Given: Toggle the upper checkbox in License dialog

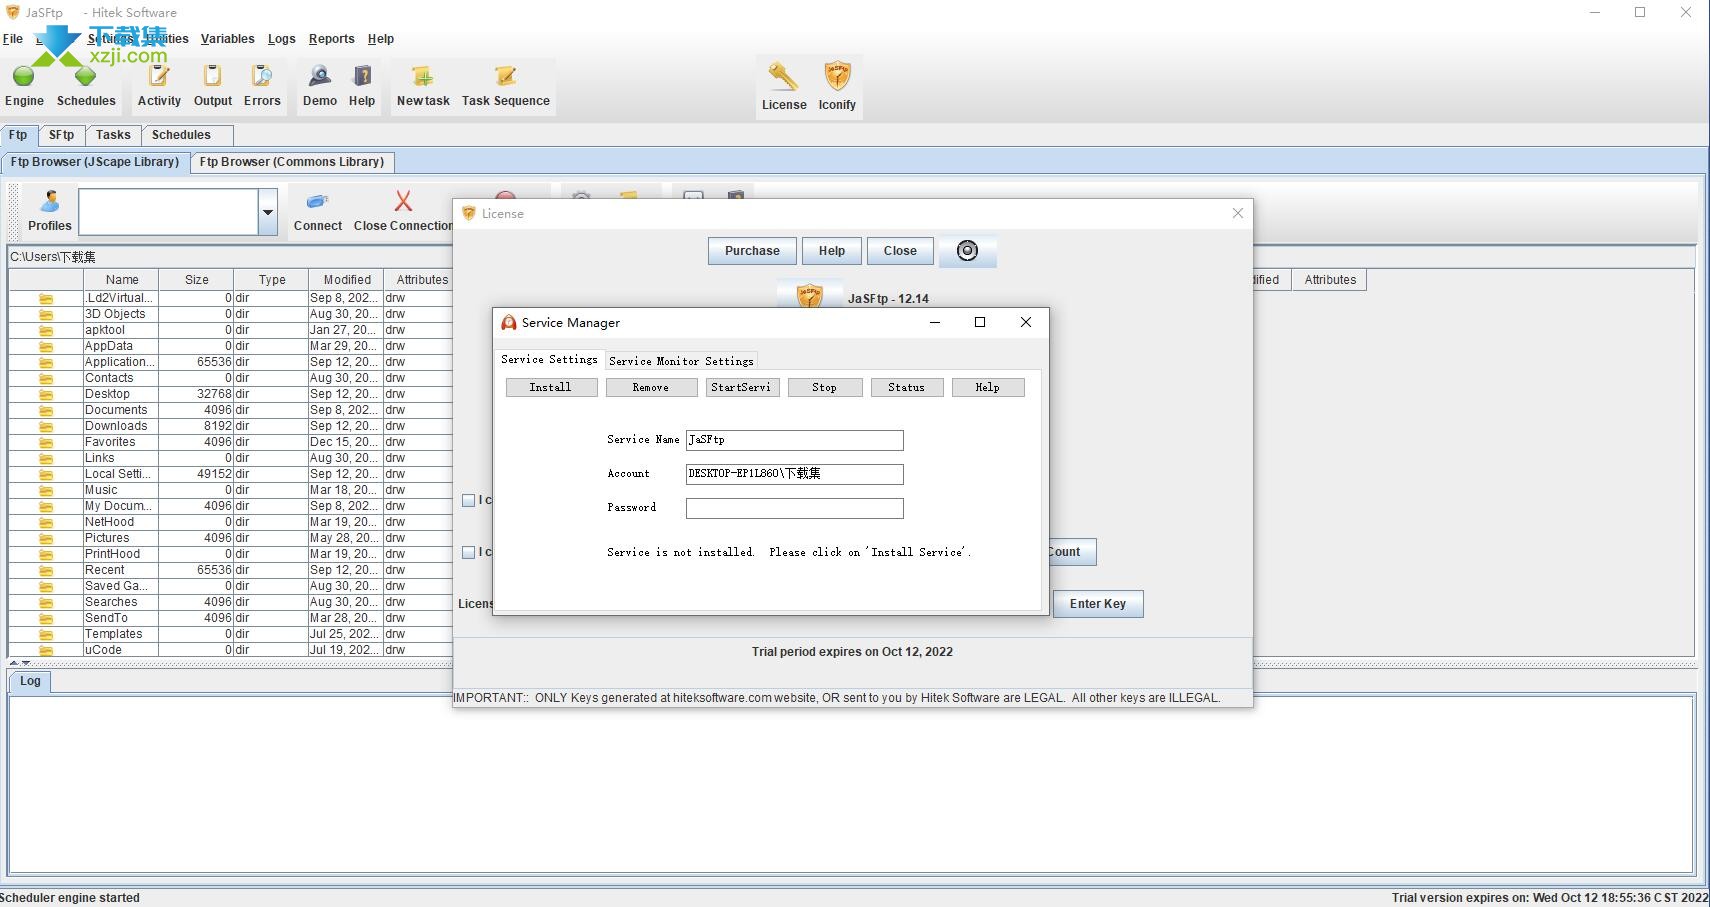Looking at the screenshot, I should (x=468, y=500).
